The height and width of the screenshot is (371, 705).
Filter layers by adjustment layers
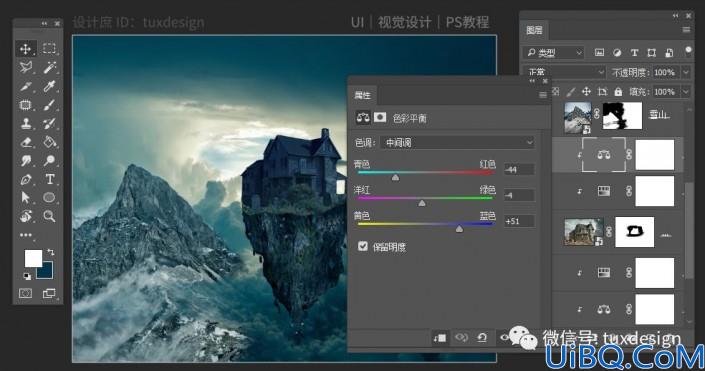[617, 53]
